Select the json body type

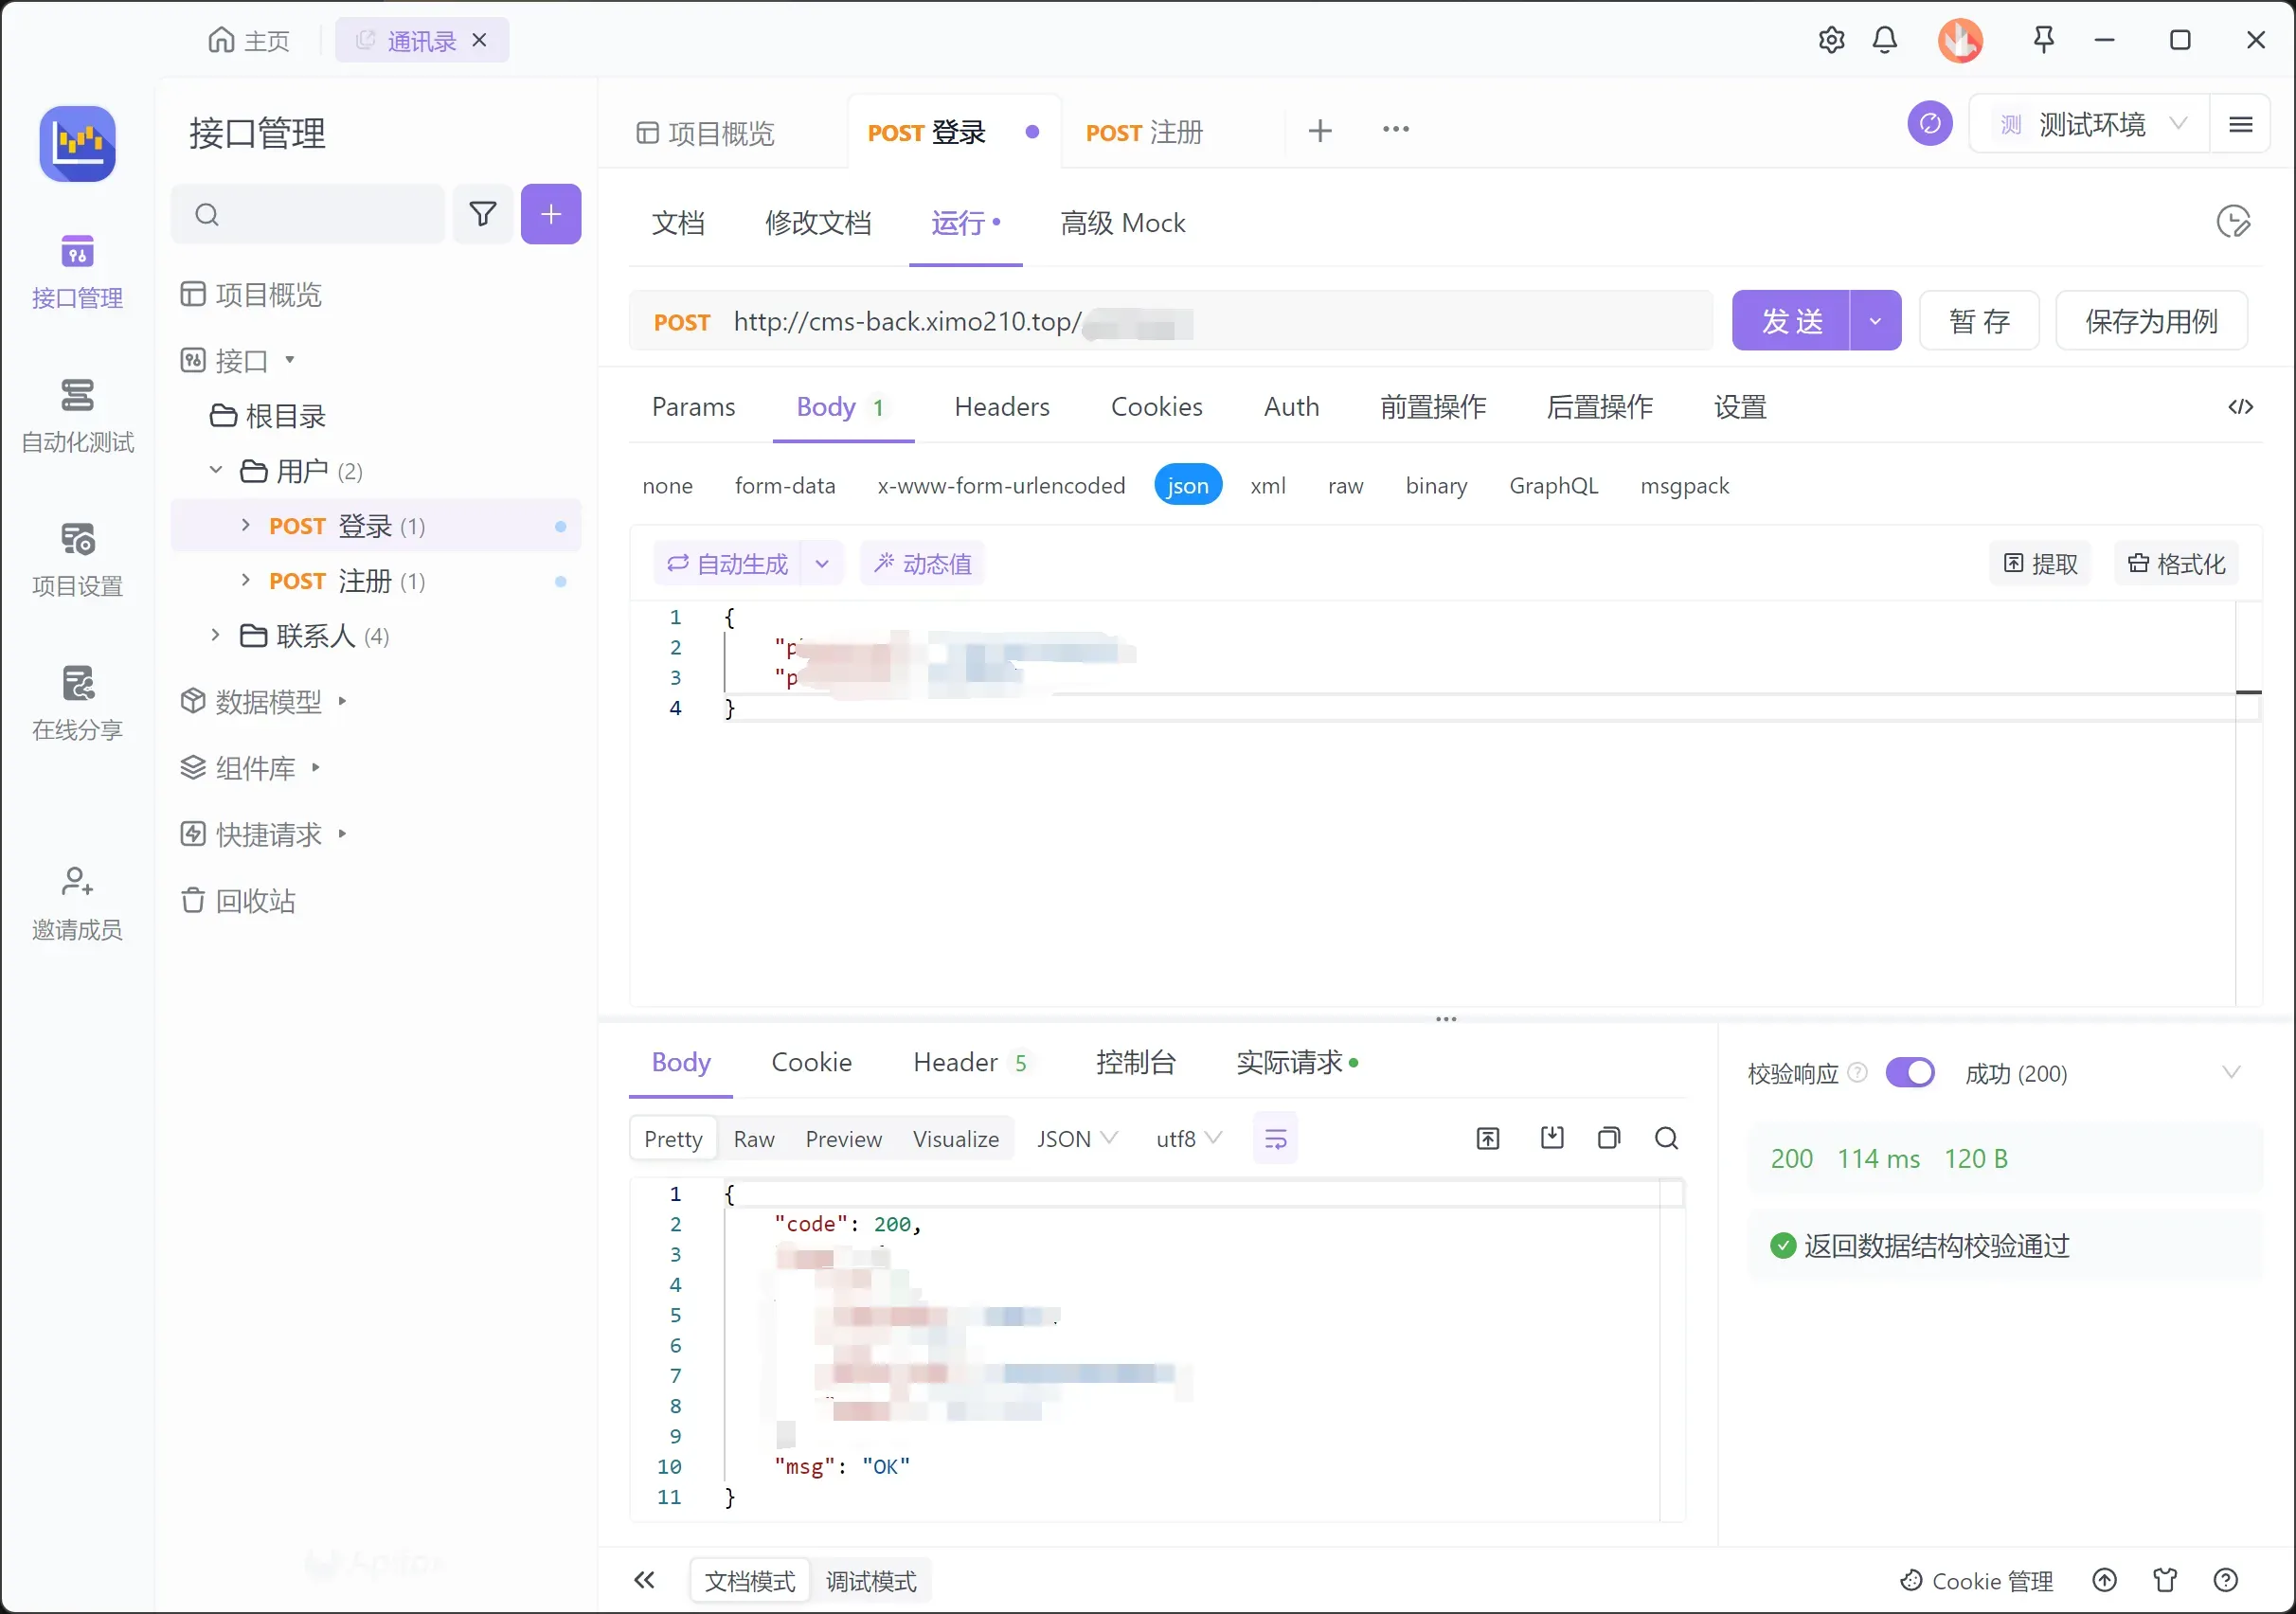click(1188, 486)
